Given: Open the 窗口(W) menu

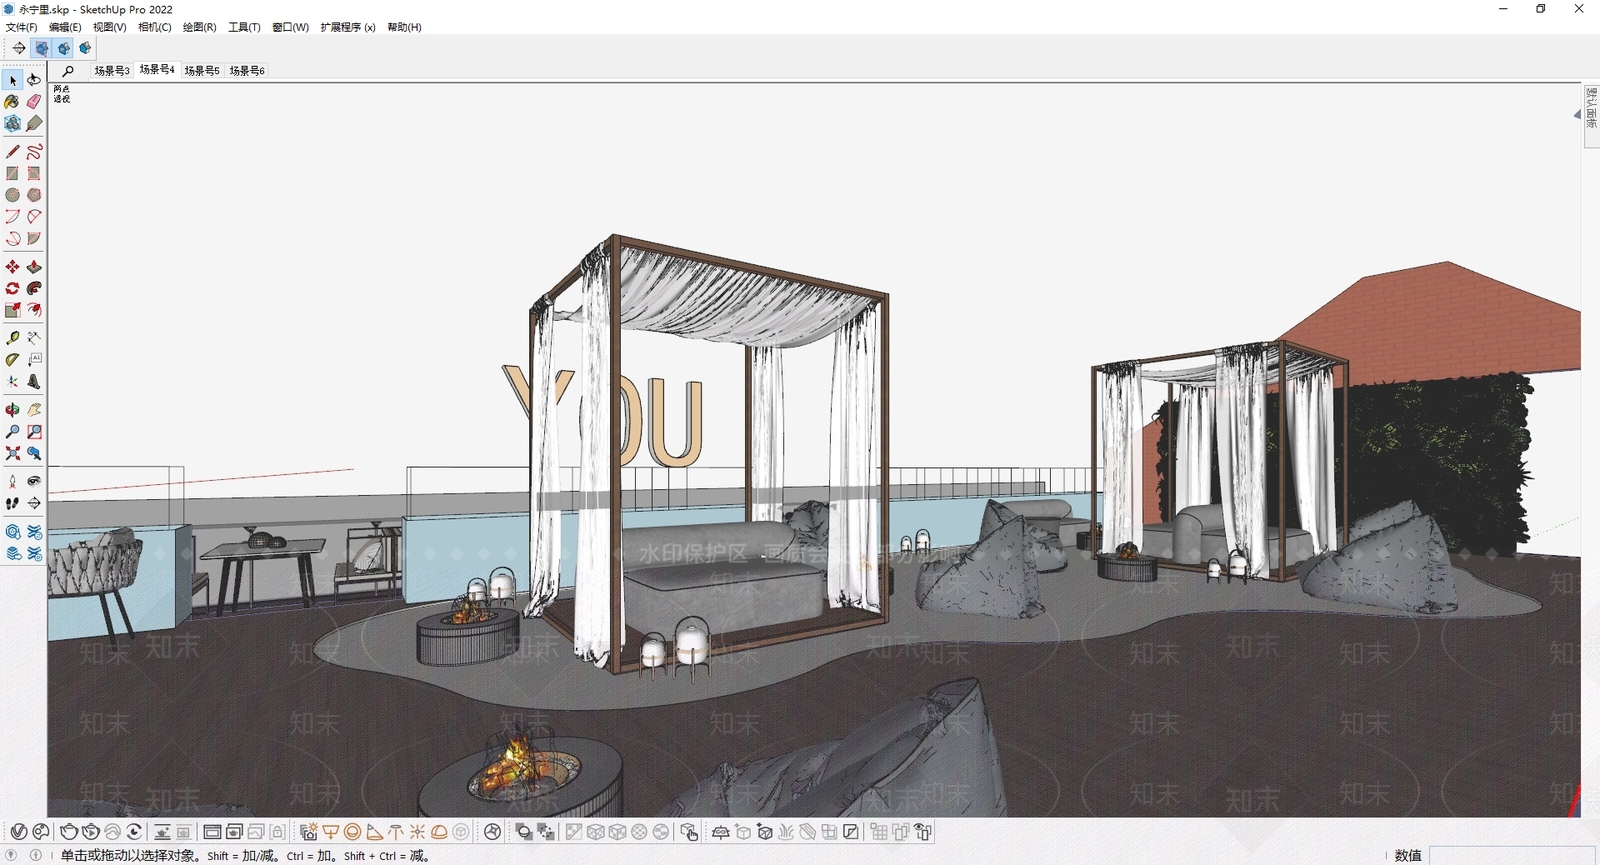Looking at the screenshot, I should click(x=290, y=27).
